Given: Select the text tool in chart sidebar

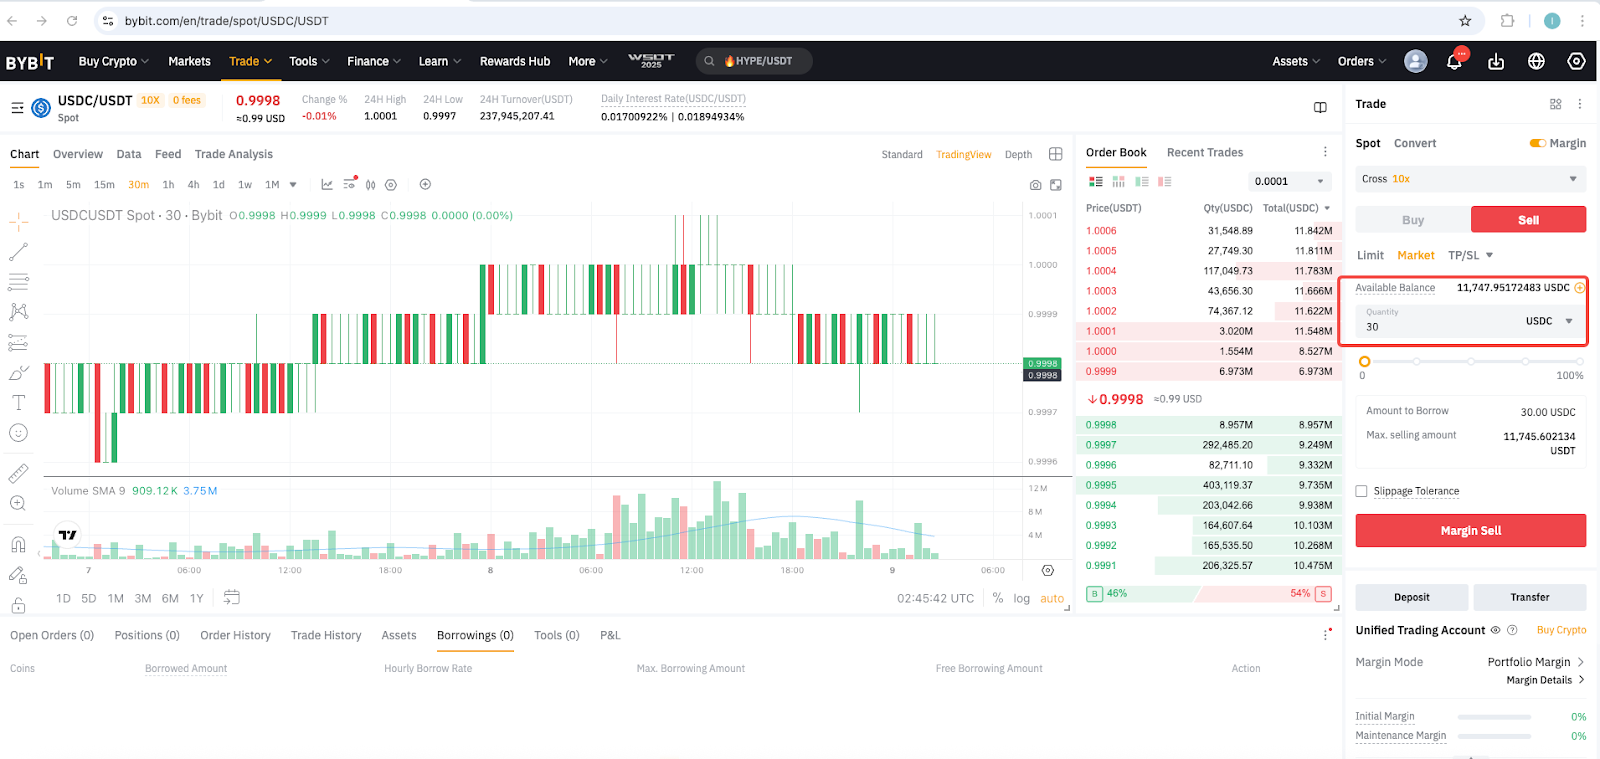Looking at the screenshot, I should [18, 403].
